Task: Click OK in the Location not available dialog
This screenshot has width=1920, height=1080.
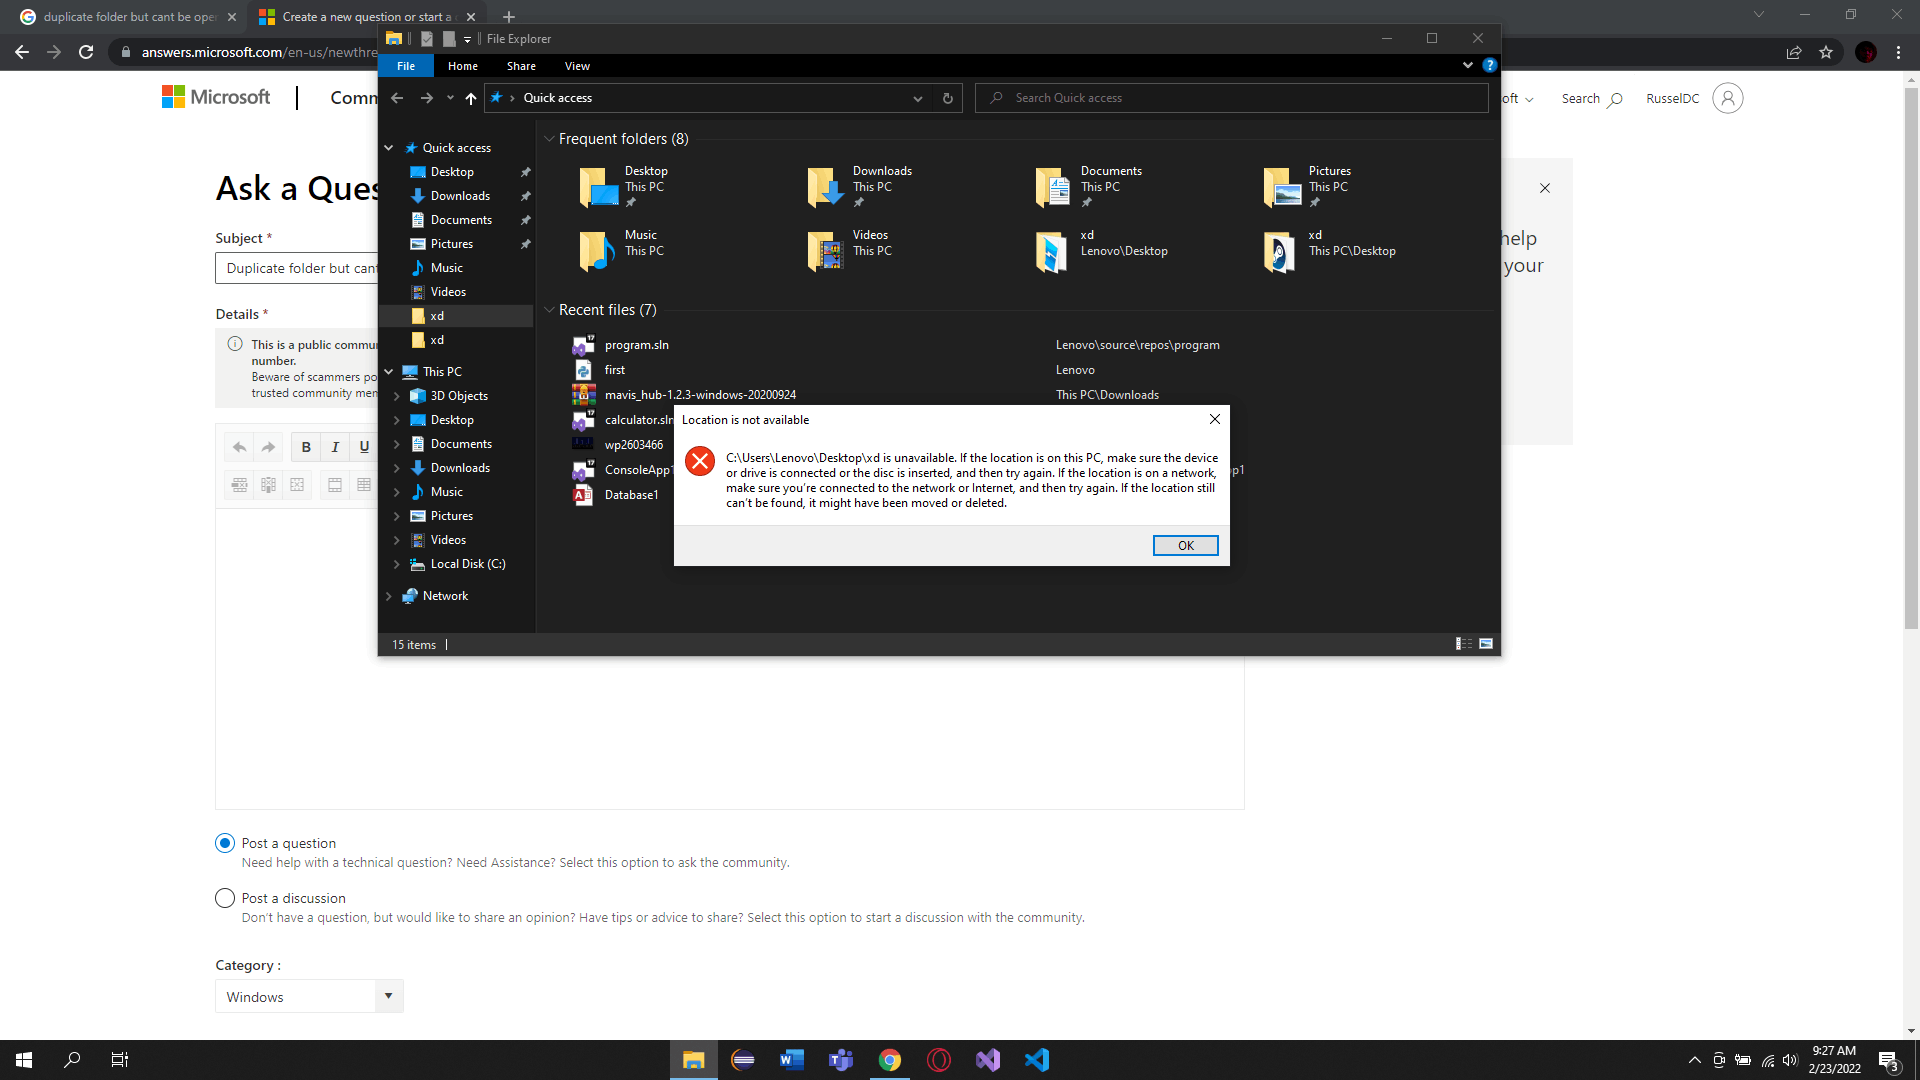Action: pos(1185,545)
